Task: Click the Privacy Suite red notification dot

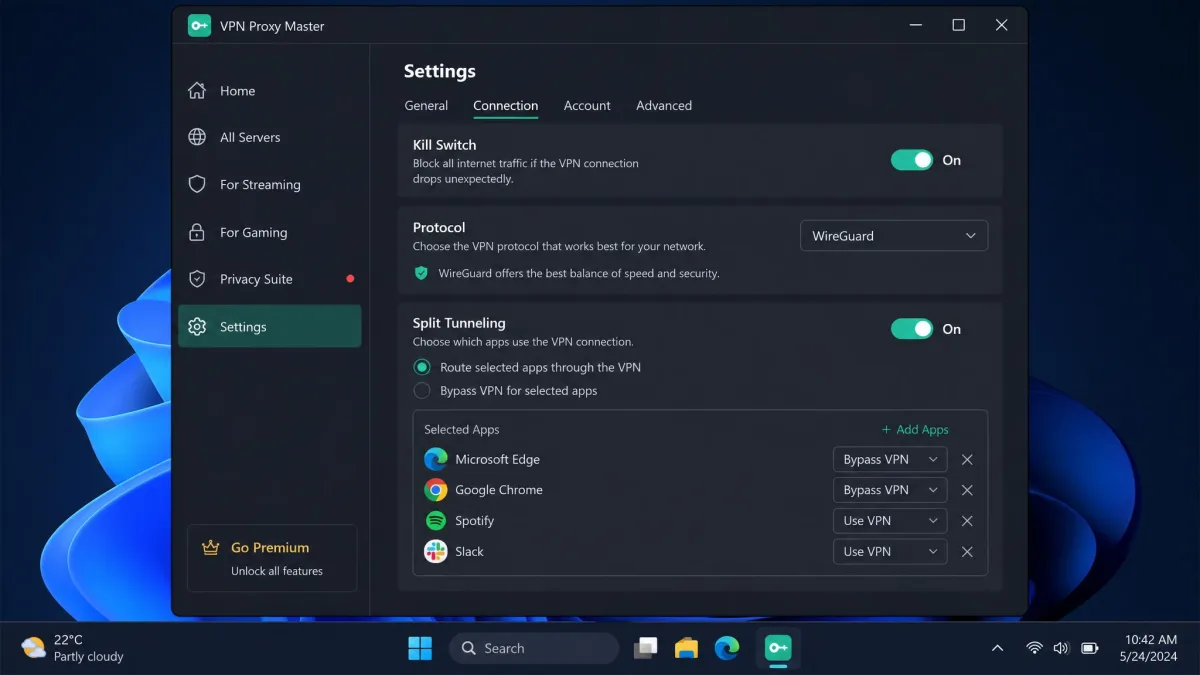Action: 350,279
